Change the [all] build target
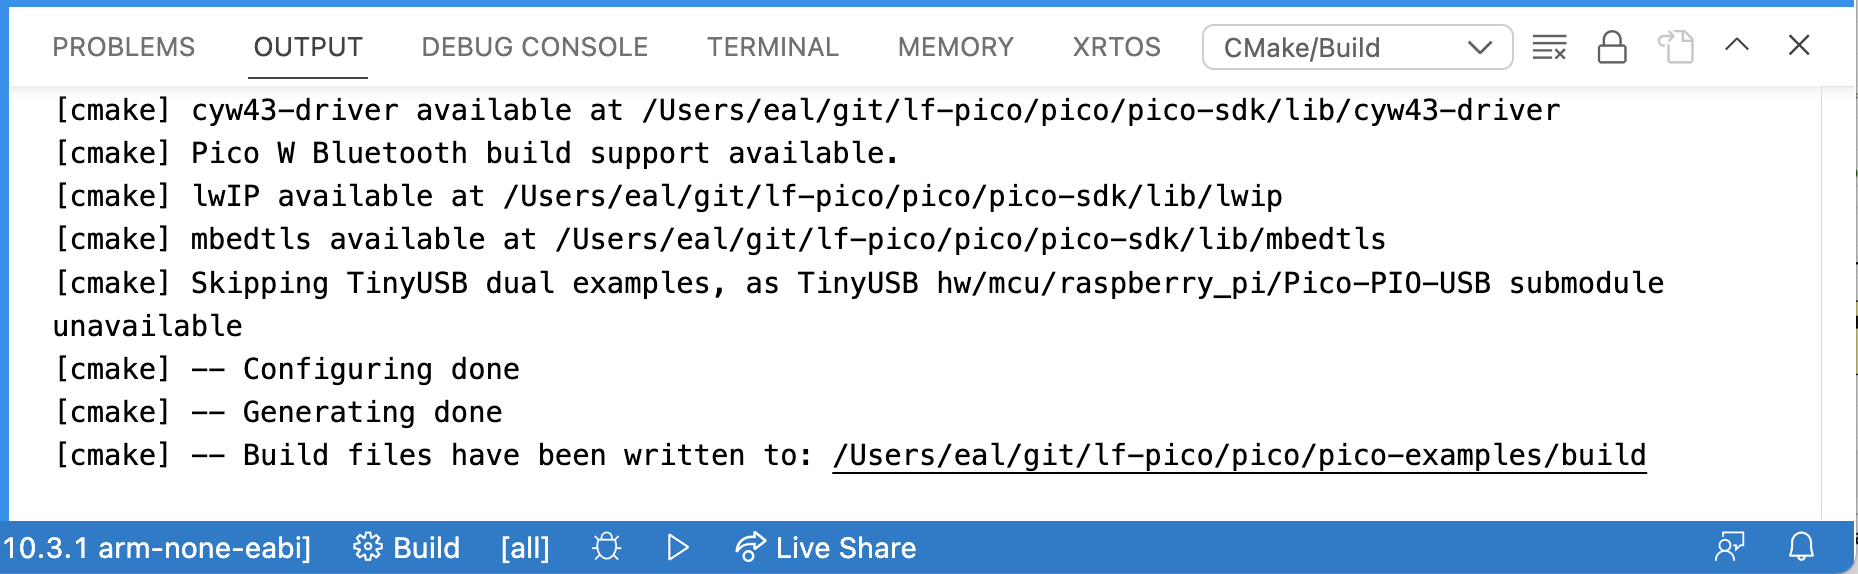Image resolution: width=1858 pixels, height=574 pixels. pyautogui.click(x=525, y=548)
